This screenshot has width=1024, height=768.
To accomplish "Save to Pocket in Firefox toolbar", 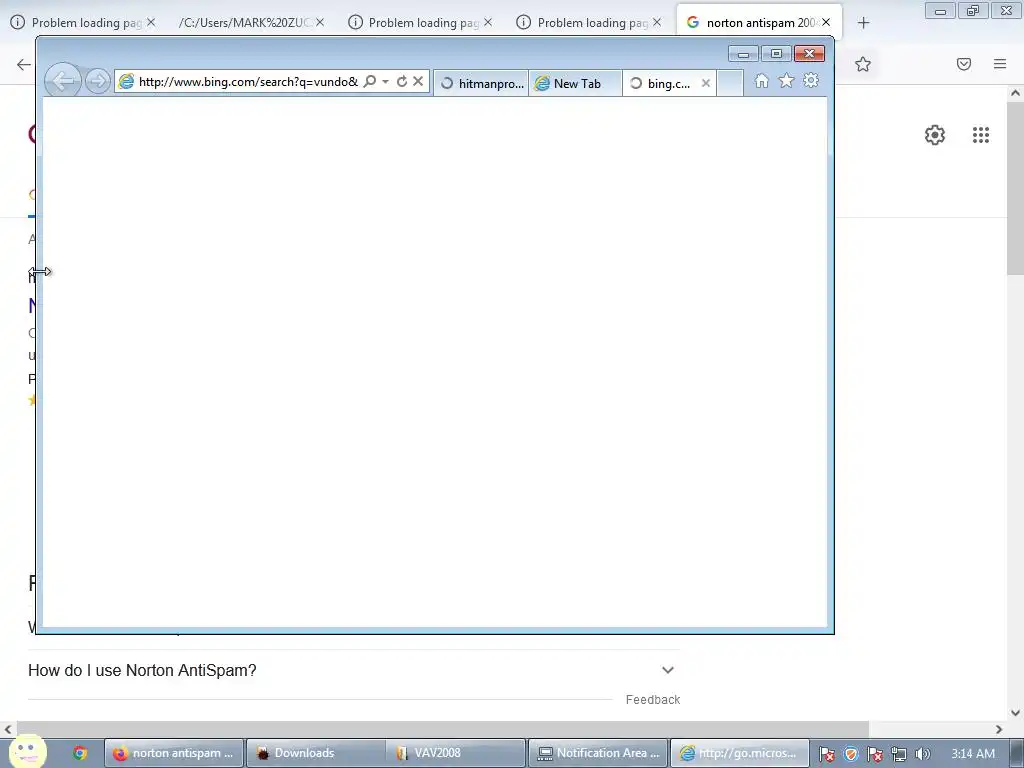I will [964, 64].
